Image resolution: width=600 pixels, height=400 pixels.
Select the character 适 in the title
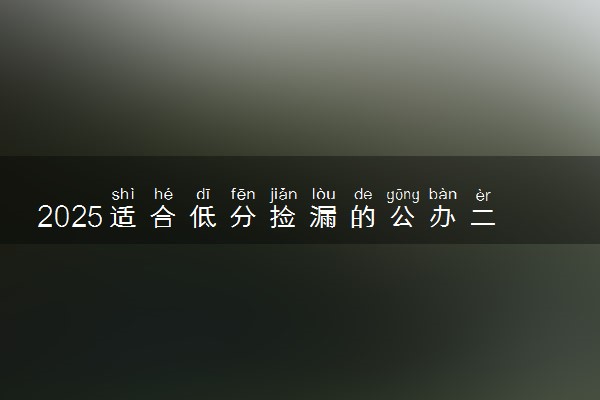[x=123, y=217]
